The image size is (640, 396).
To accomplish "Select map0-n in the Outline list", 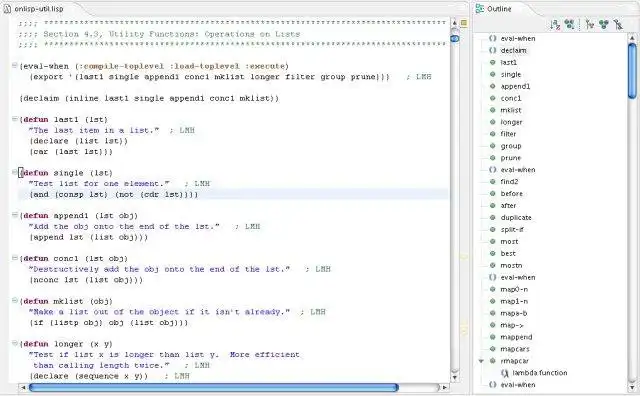I will pyautogui.click(x=514, y=289).
